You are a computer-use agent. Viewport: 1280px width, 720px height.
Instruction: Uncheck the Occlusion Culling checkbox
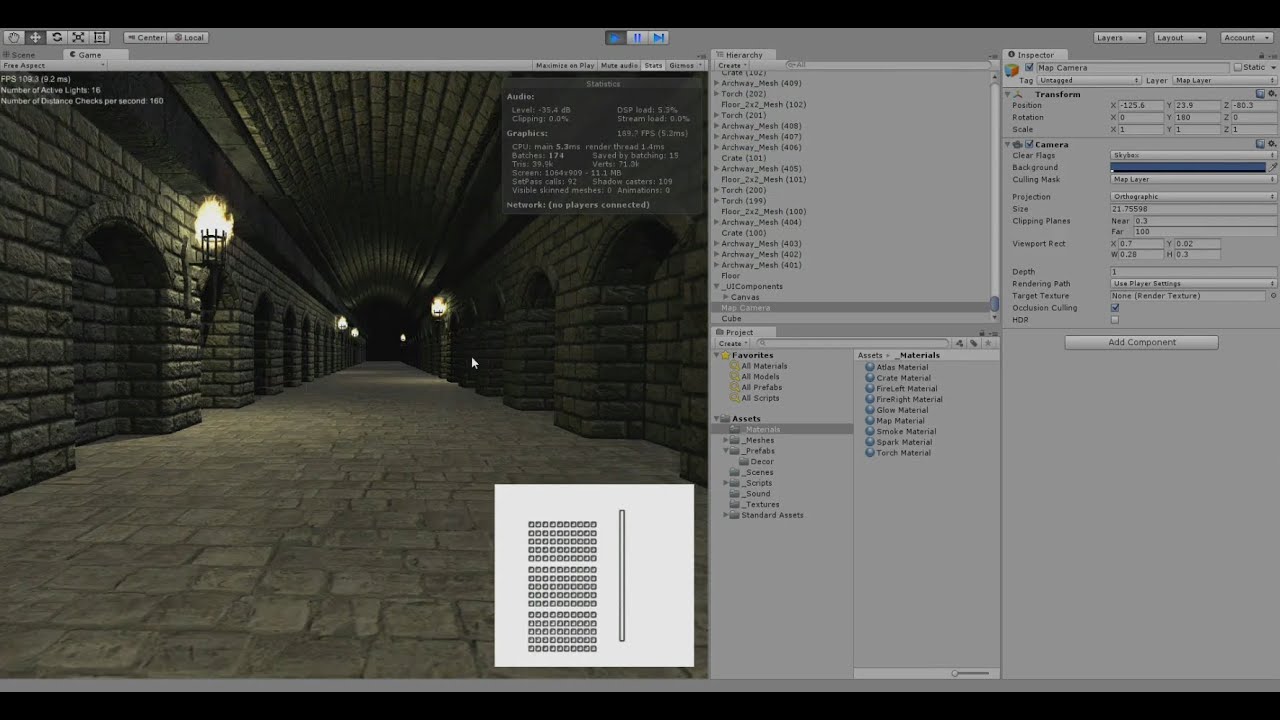[1115, 308]
